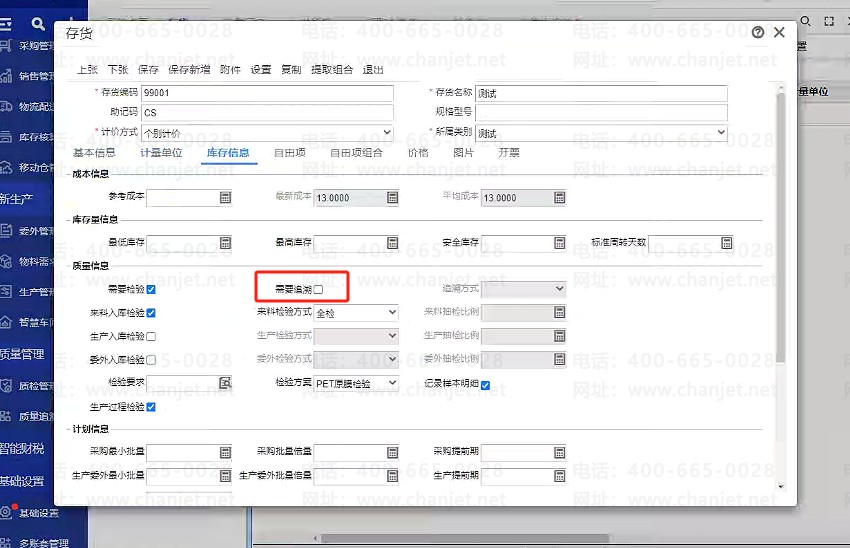Click fullscreen icon at top right

coord(829,21)
